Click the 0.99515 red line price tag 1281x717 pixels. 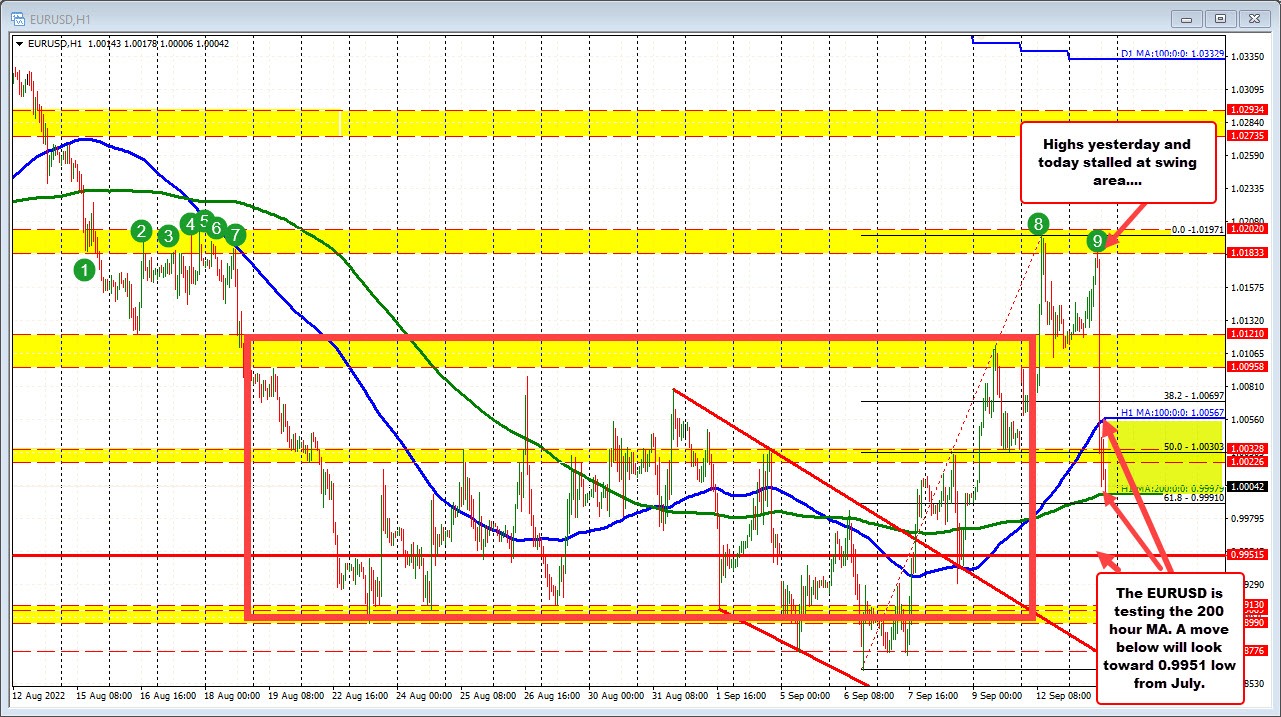coord(1246,554)
